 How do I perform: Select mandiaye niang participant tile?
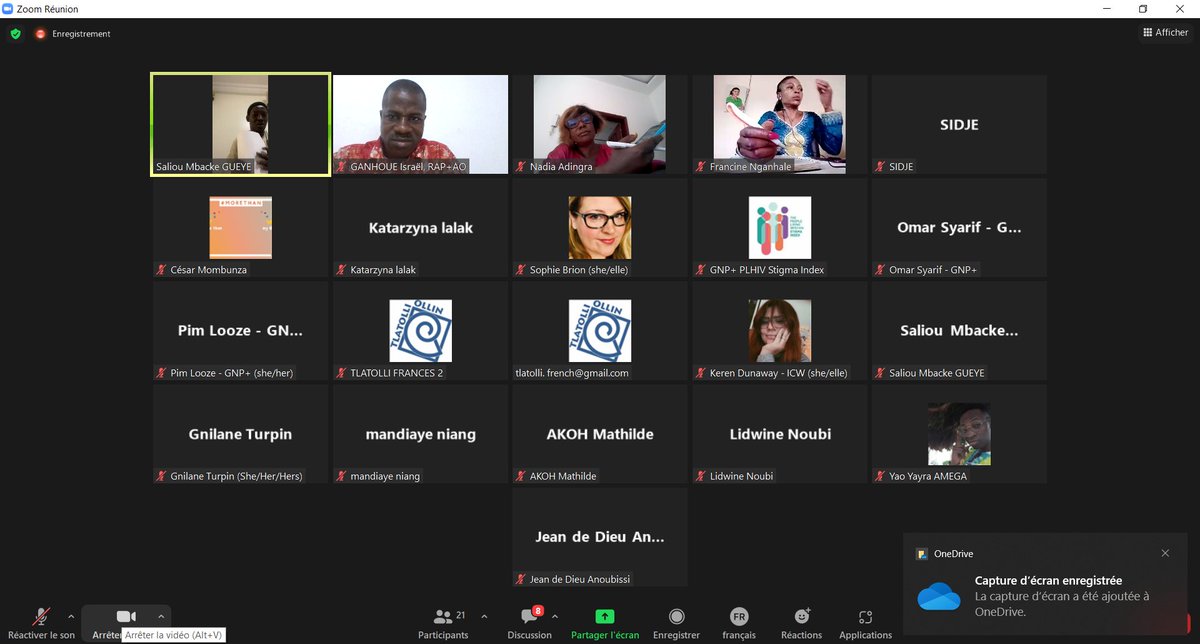tap(420, 434)
